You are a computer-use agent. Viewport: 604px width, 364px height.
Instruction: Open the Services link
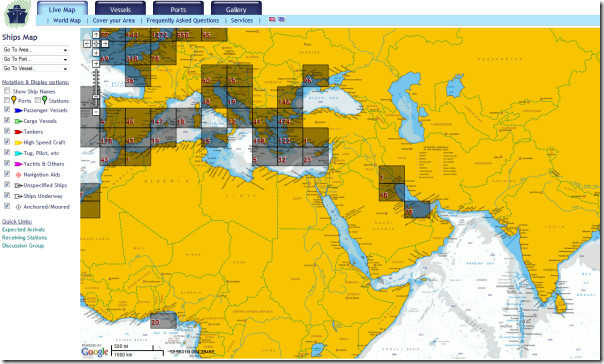tap(242, 20)
